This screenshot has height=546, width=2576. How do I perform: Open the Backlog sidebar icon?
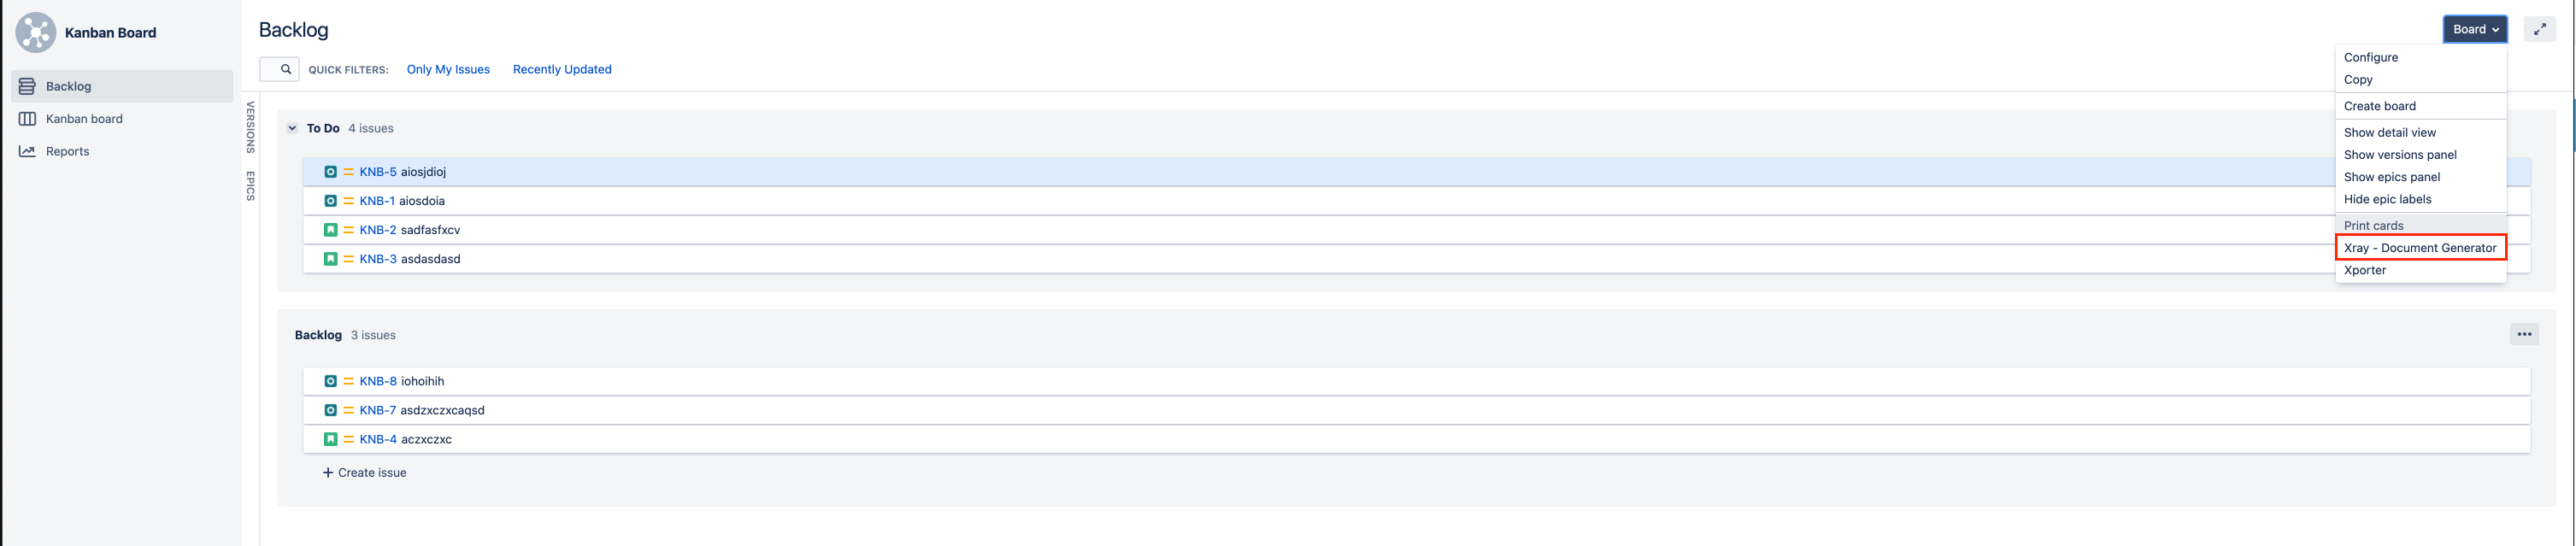pyautogui.click(x=27, y=86)
